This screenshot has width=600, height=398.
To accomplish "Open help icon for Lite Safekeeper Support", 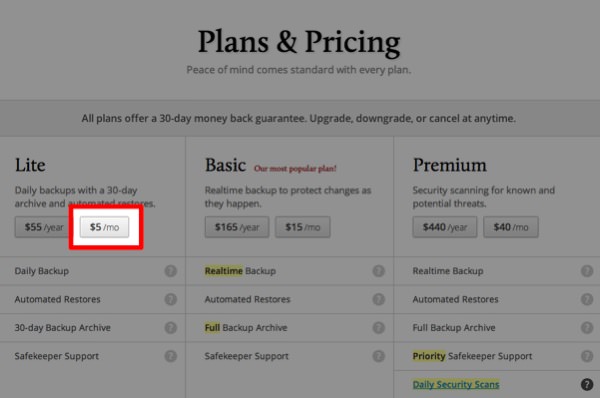I will [x=171, y=356].
